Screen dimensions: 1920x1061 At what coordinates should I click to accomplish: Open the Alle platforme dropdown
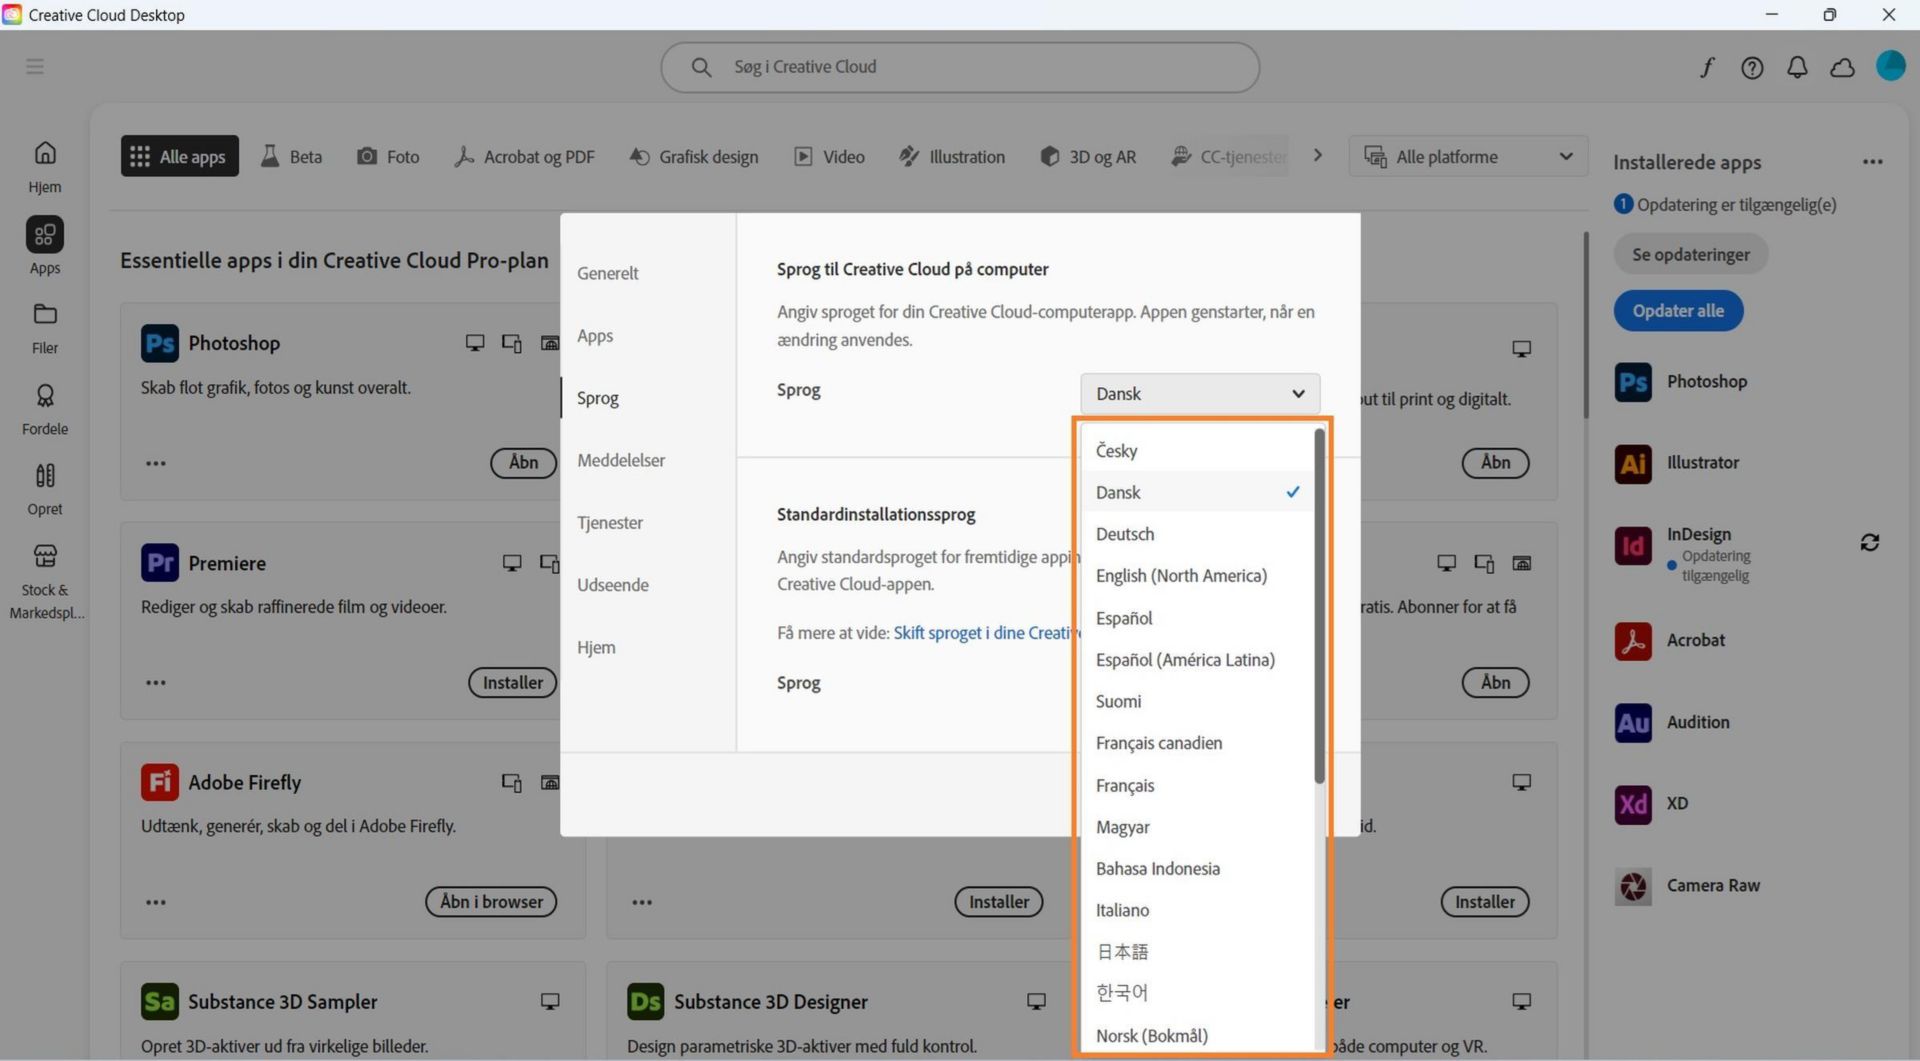click(x=1468, y=157)
